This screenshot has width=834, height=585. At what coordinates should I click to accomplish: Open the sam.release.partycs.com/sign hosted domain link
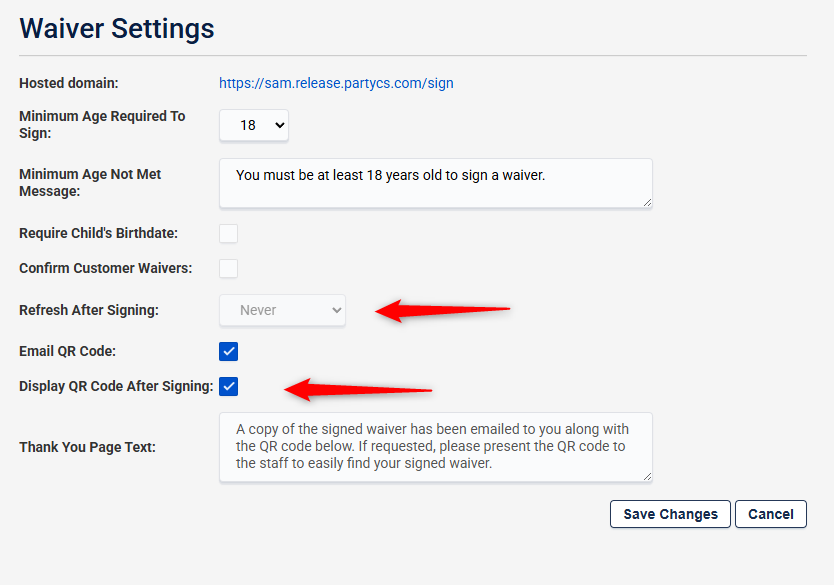(336, 83)
